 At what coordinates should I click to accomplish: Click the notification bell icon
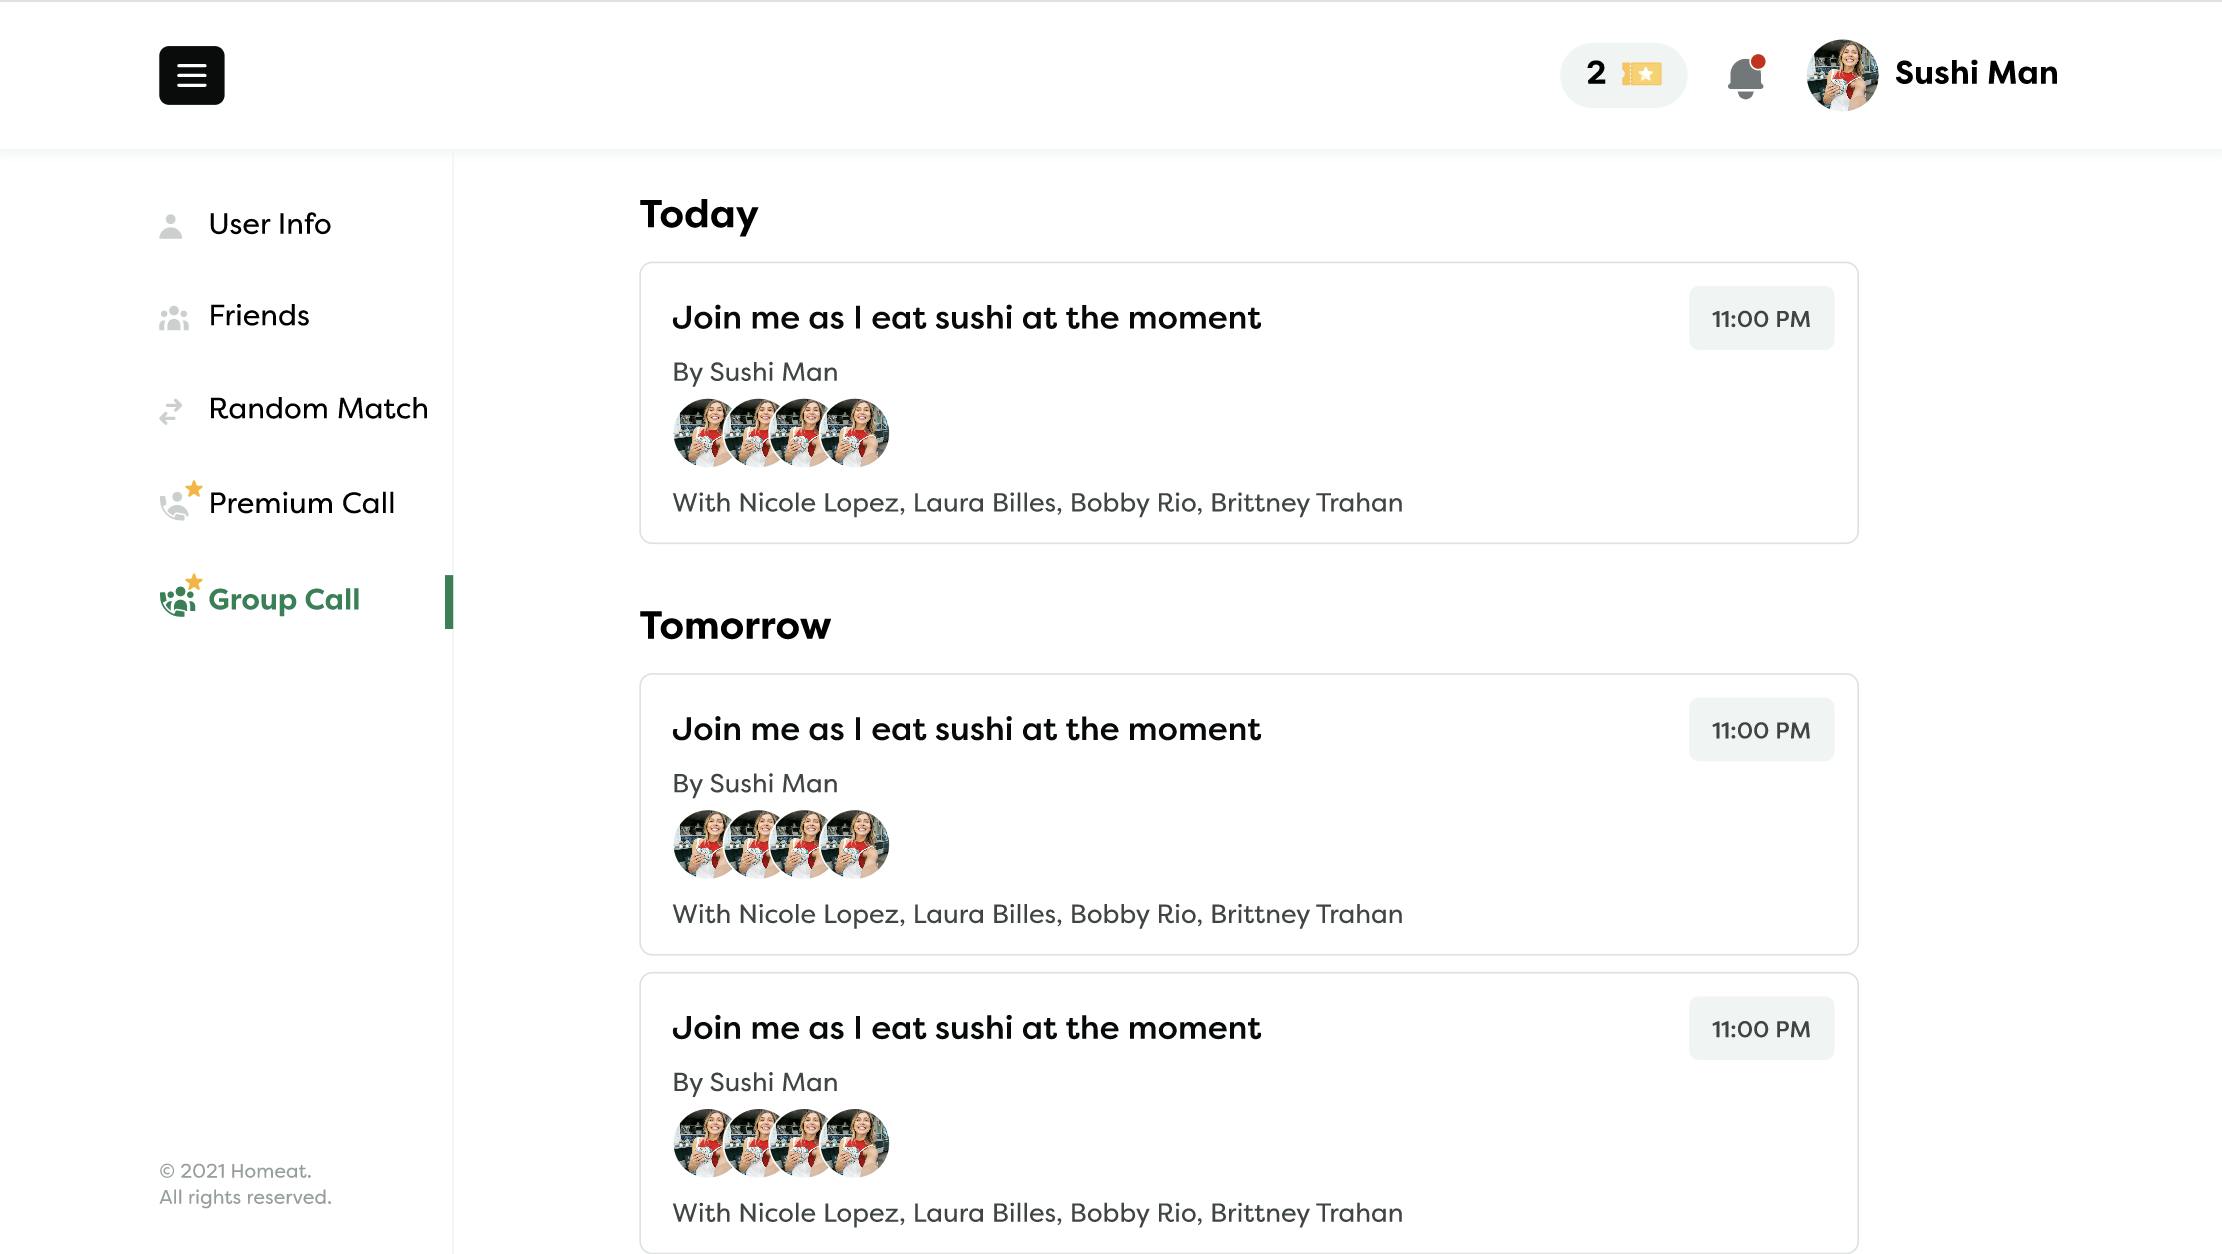tap(1745, 77)
